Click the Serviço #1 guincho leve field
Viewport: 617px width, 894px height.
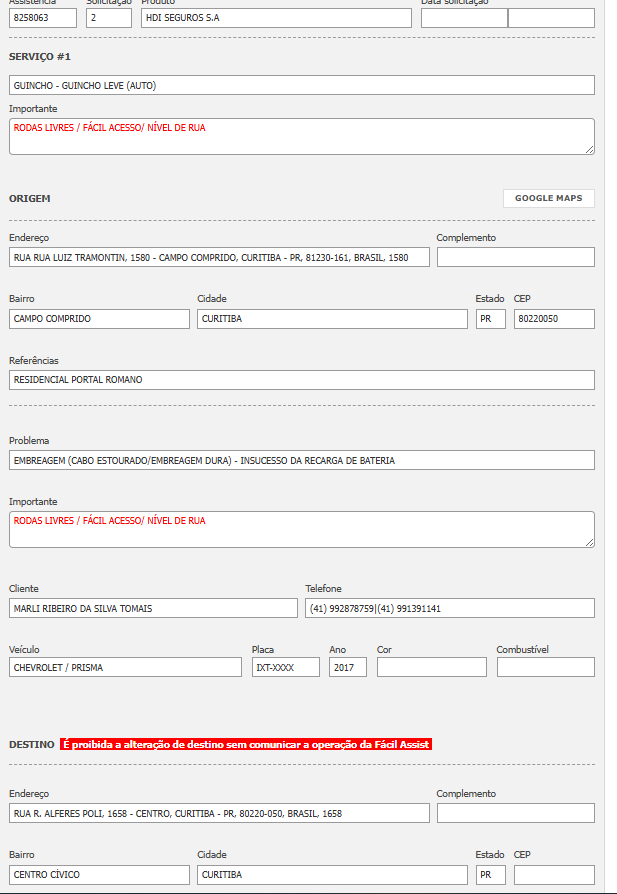click(x=301, y=85)
